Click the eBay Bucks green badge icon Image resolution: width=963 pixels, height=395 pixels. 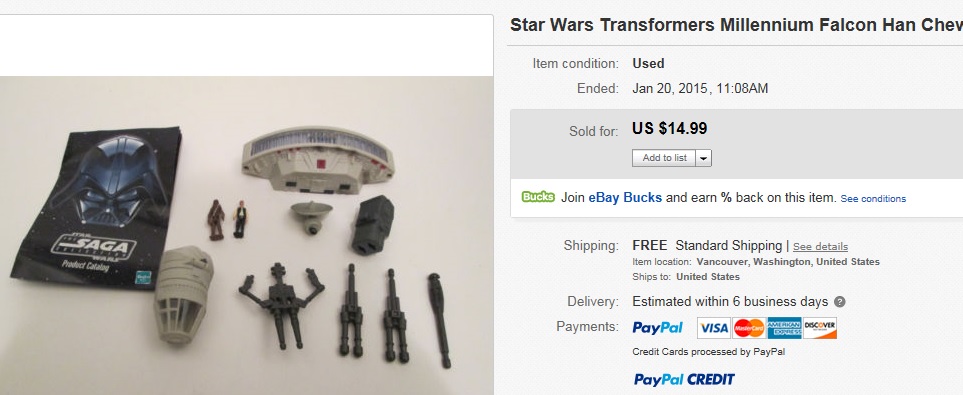(x=538, y=197)
